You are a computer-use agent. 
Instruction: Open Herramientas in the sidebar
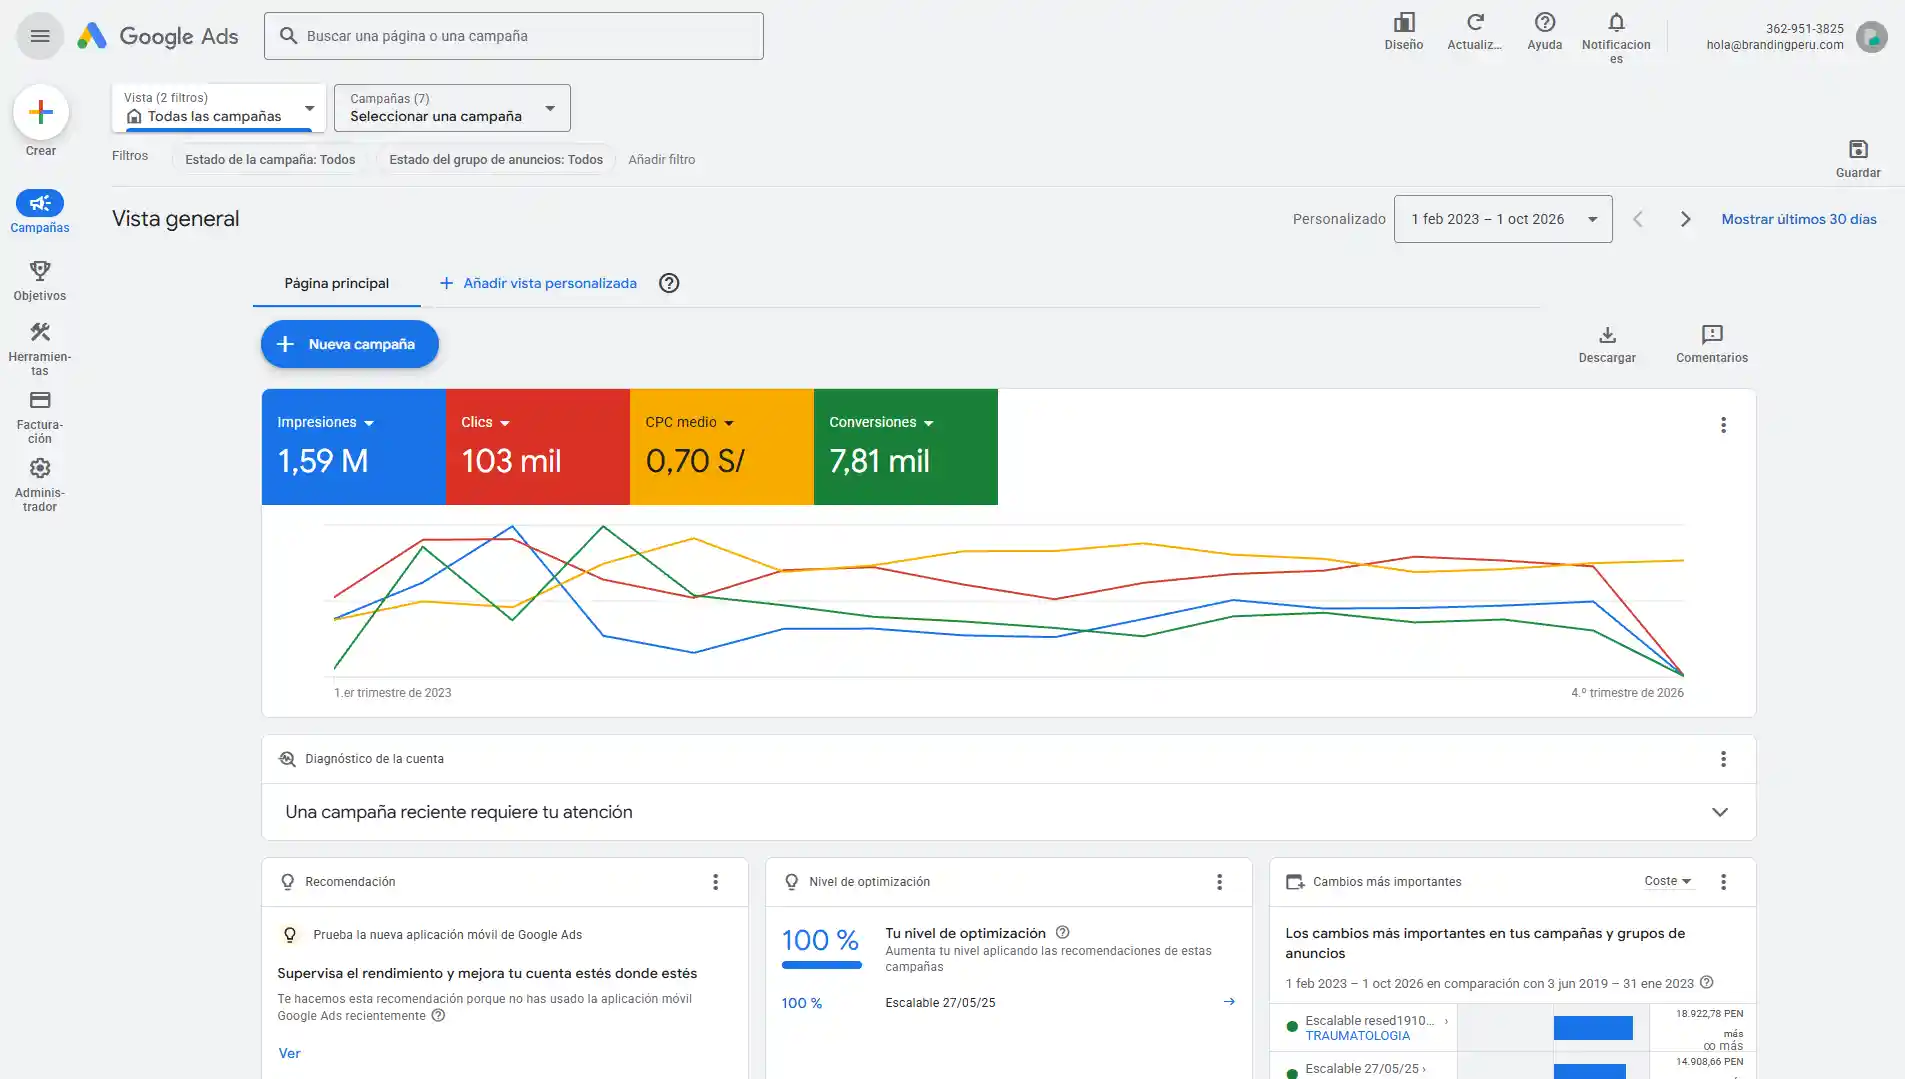[40, 348]
